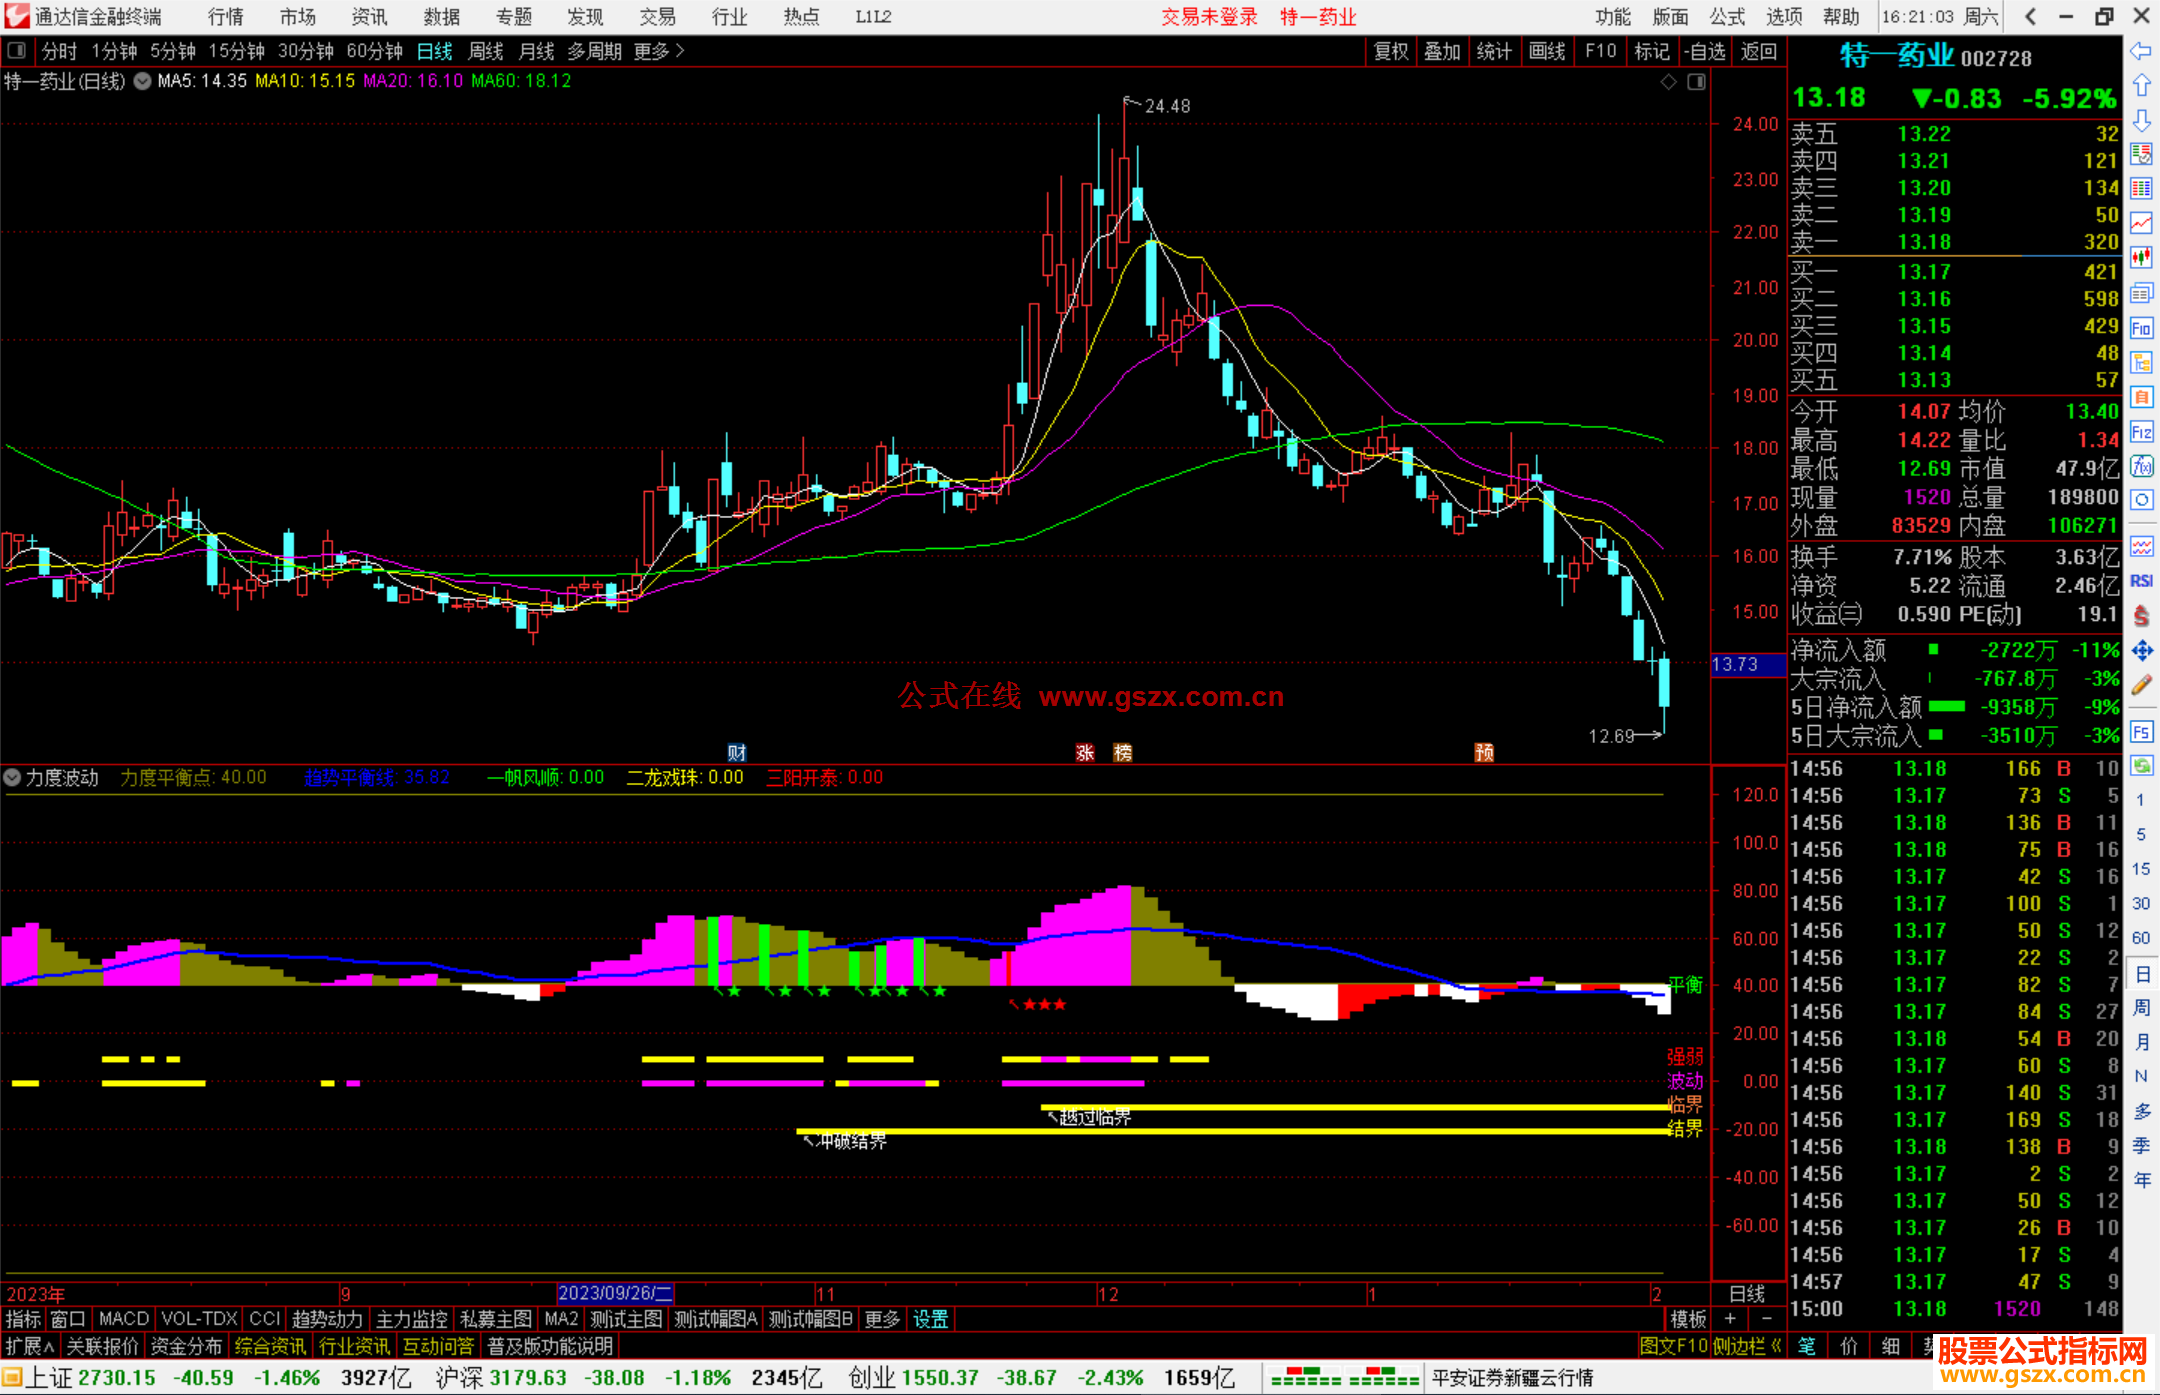2160x1395 pixels.
Task: Click the F10 sidebar icon
Action: pos(2141,328)
